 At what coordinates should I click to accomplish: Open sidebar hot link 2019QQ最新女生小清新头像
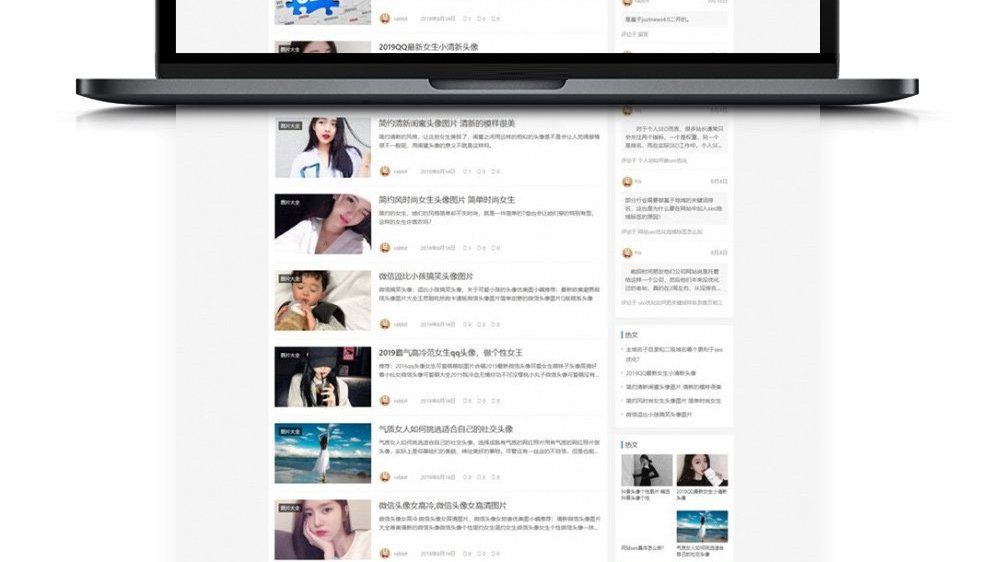[x=661, y=373]
